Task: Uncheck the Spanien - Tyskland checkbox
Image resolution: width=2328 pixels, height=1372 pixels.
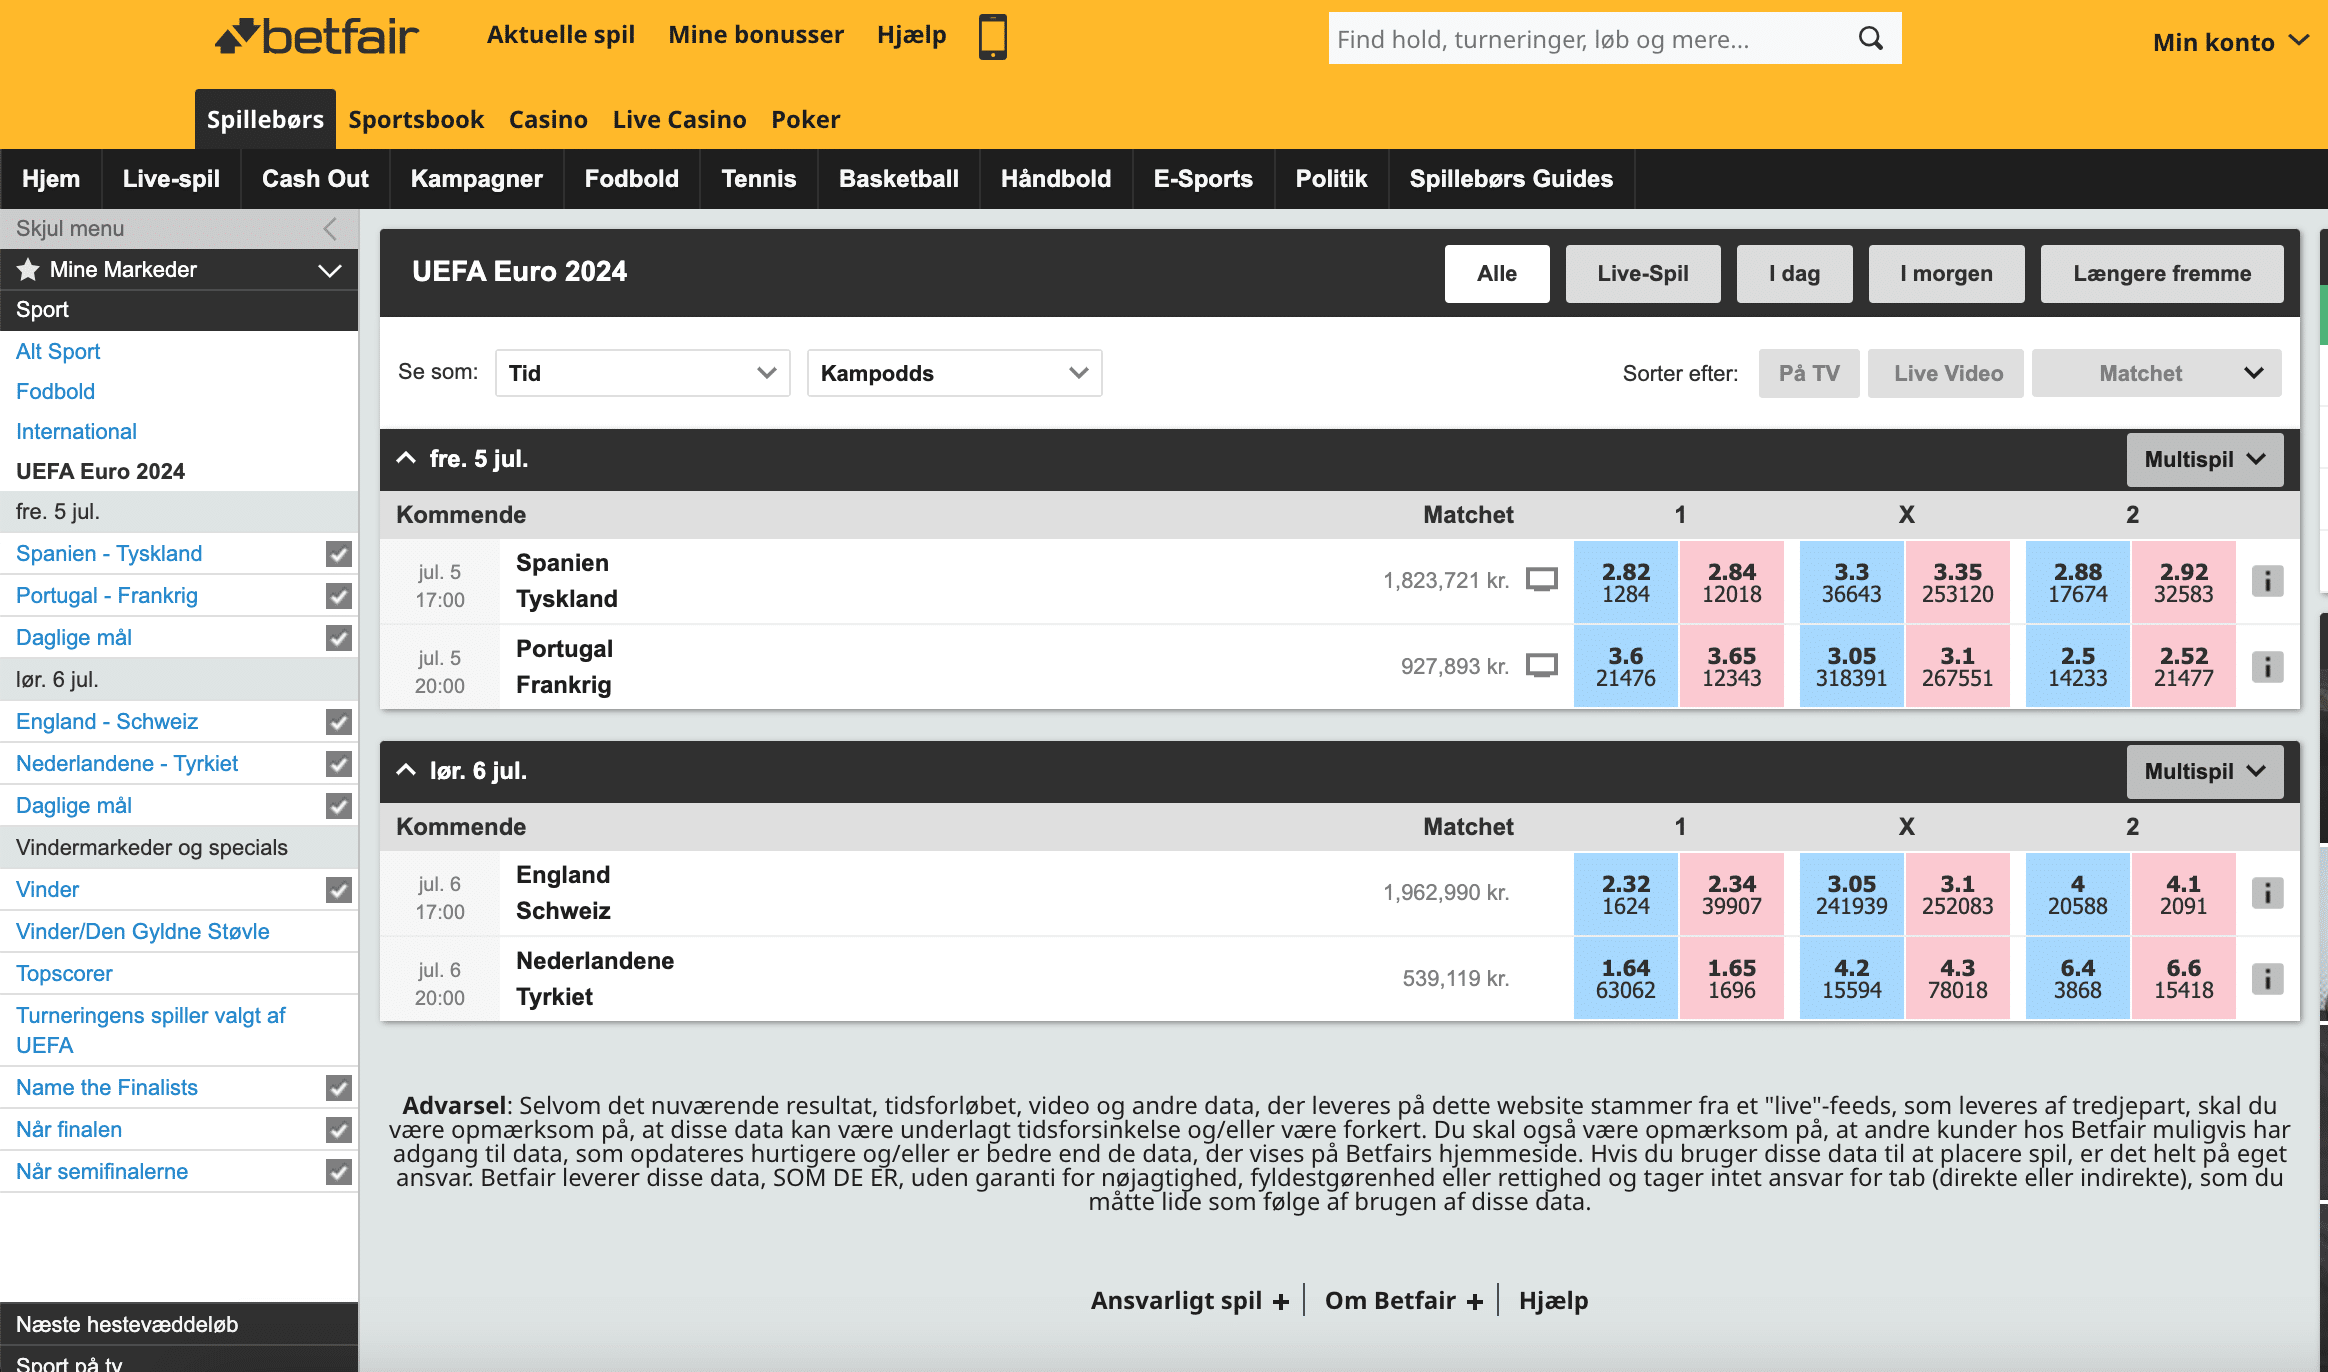Action: [339, 554]
